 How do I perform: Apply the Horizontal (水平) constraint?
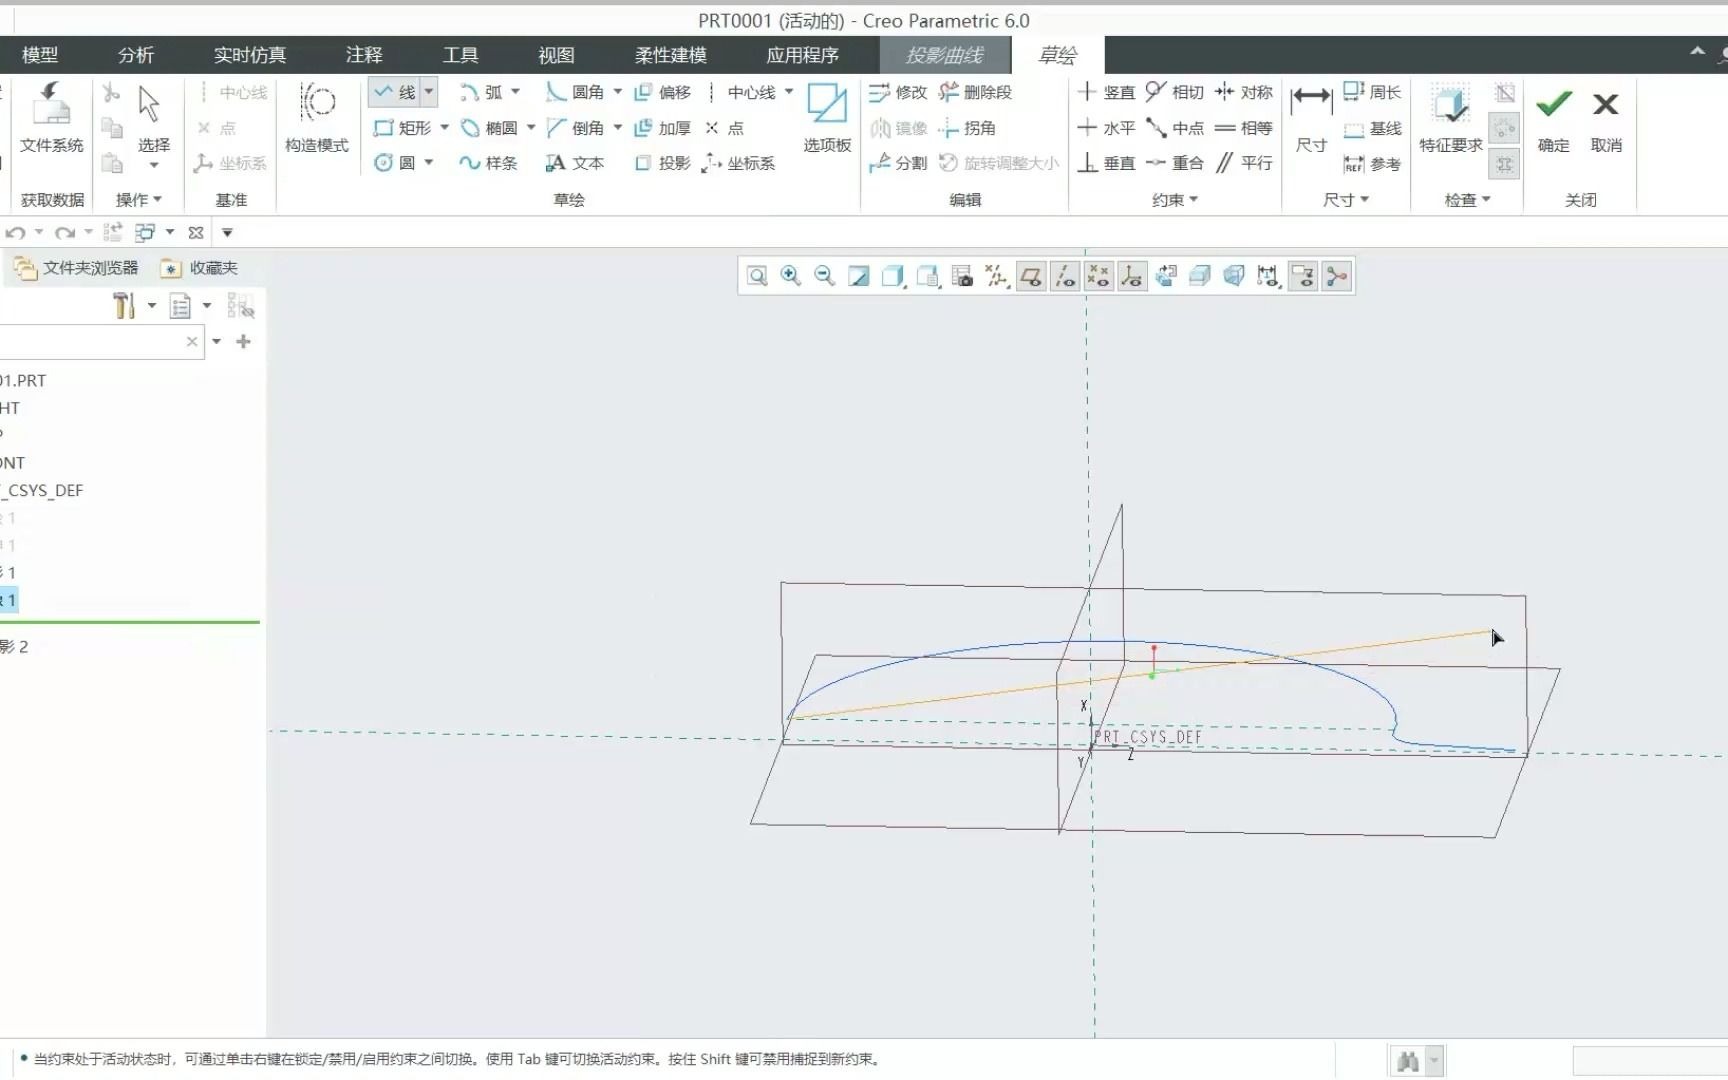tap(1106, 128)
